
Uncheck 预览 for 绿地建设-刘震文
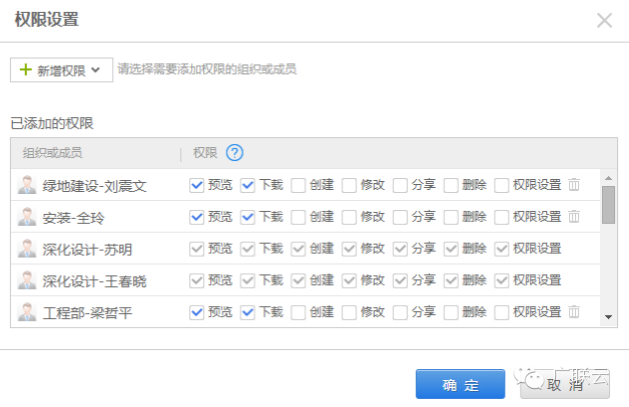[197, 185]
